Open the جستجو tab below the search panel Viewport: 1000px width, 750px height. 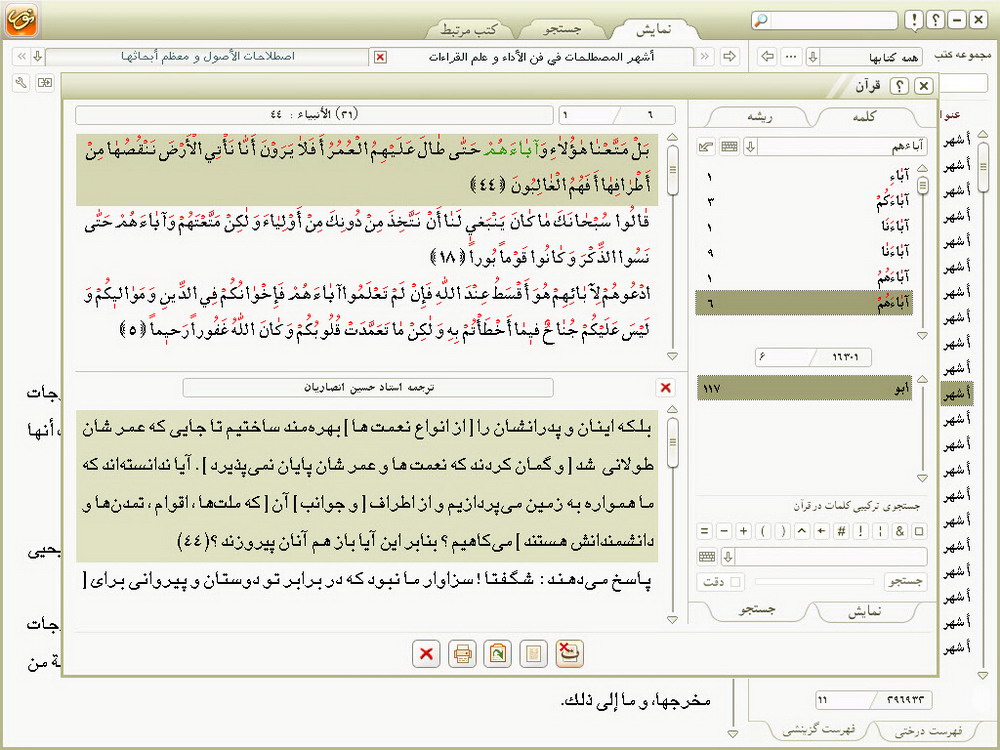[x=757, y=610]
